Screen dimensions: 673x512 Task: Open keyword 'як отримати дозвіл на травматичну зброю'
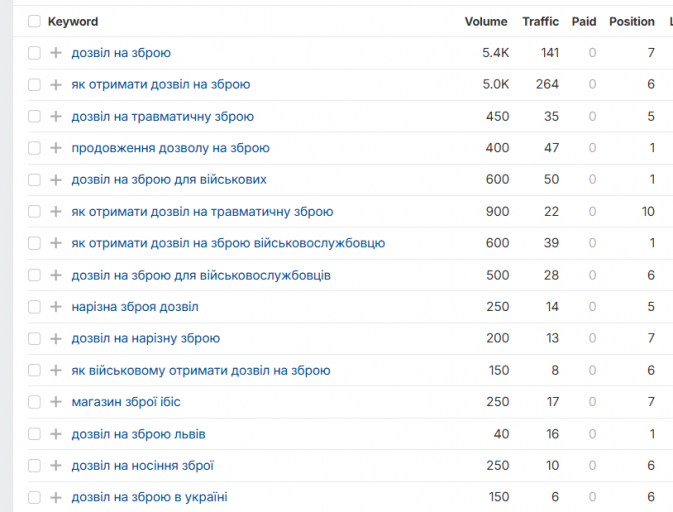(202, 212)
